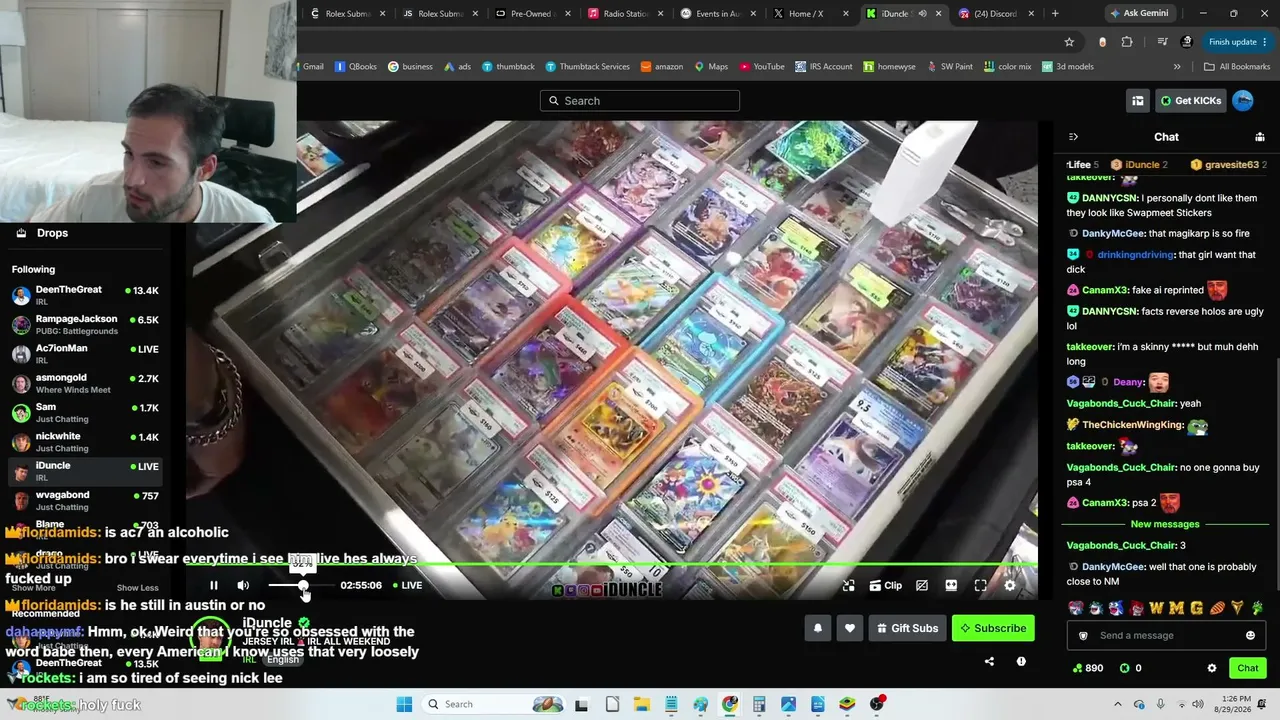Click the Get KICKs button

pyautogui.click(x=1191, y=101)
